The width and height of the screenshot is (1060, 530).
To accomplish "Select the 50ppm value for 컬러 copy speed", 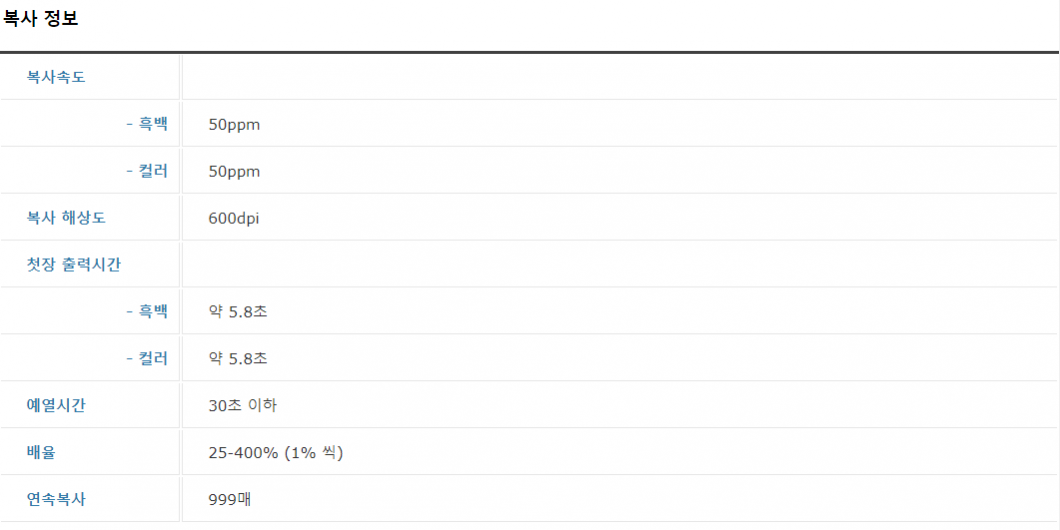I will 235,172.
